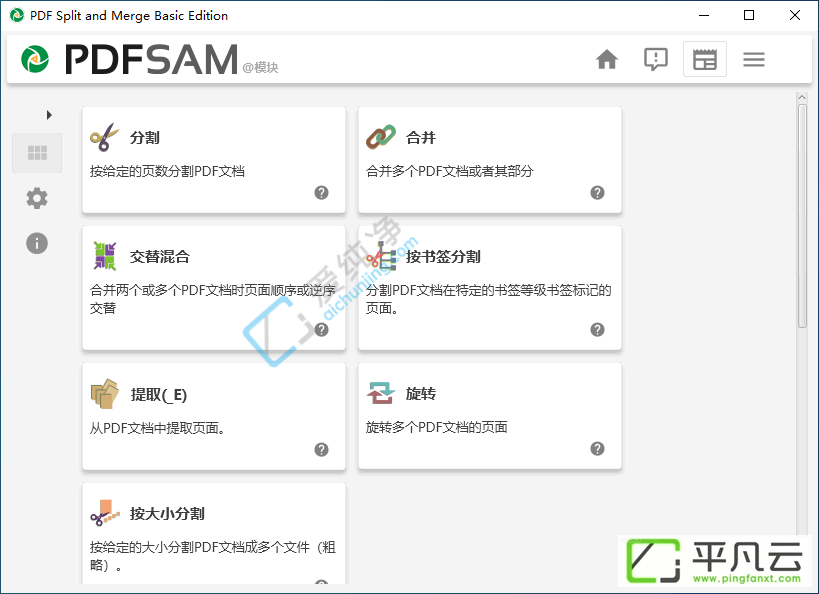The width and height of the screenshot is (819, 594).
Task: Open the 交替混合 module title
Action: click(x=160, y=257)
